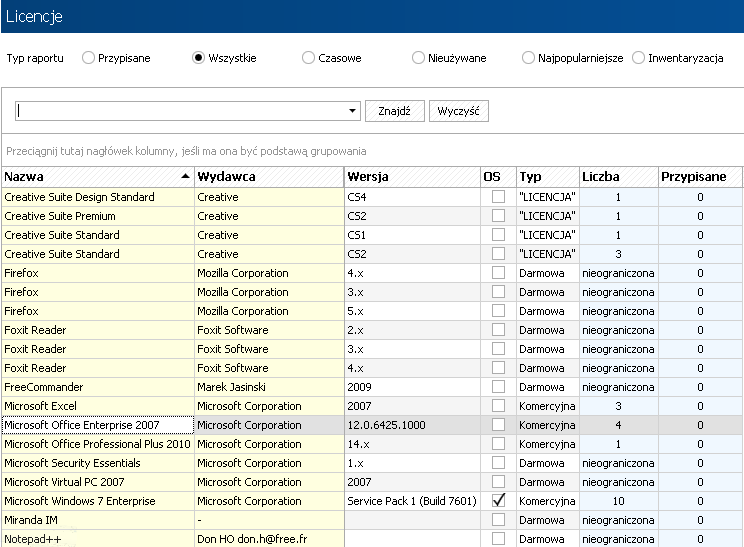This screenshot has width=744, height=547.
Task: Click Darmowa type in FreeCommander row
Action: pyautogui.click(x=548, y=387)
